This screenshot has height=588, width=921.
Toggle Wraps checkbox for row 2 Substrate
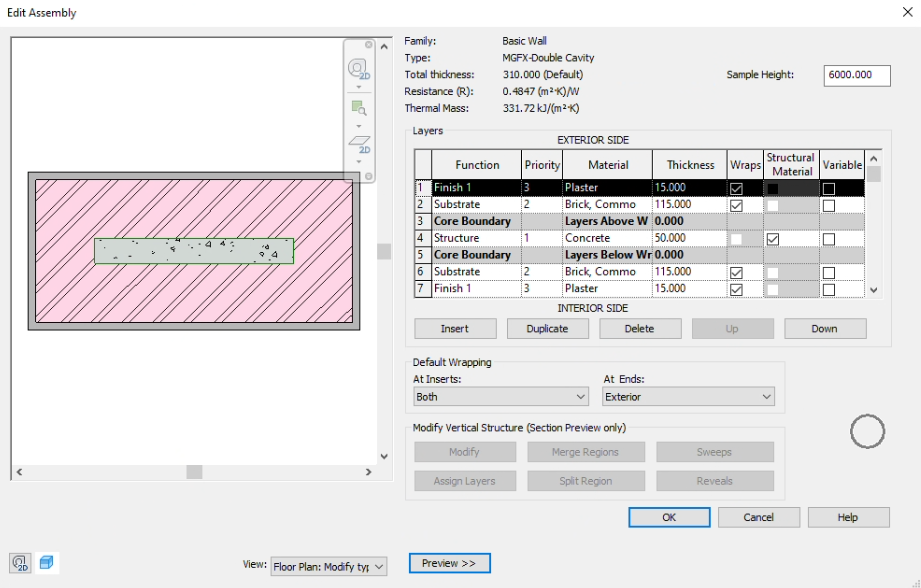click(736, 206)
